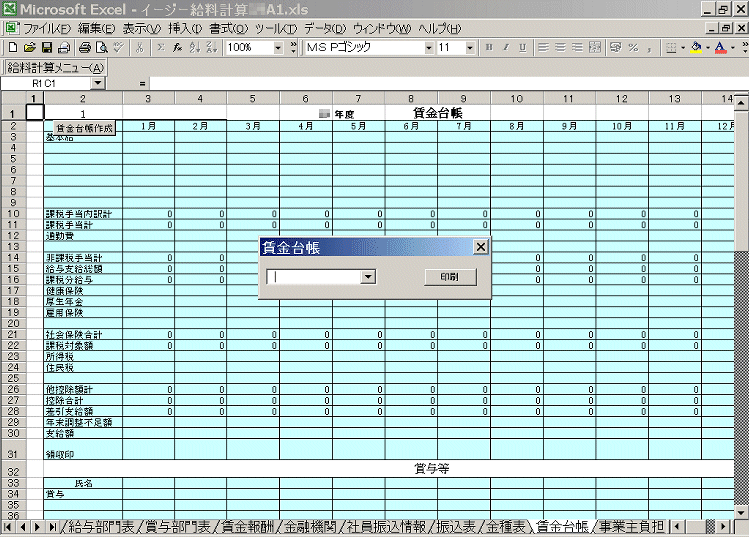Click the Save icon in the toolbar
This screenshot has width=749, height=537.
pyautogui.click(x=46, y=47)
